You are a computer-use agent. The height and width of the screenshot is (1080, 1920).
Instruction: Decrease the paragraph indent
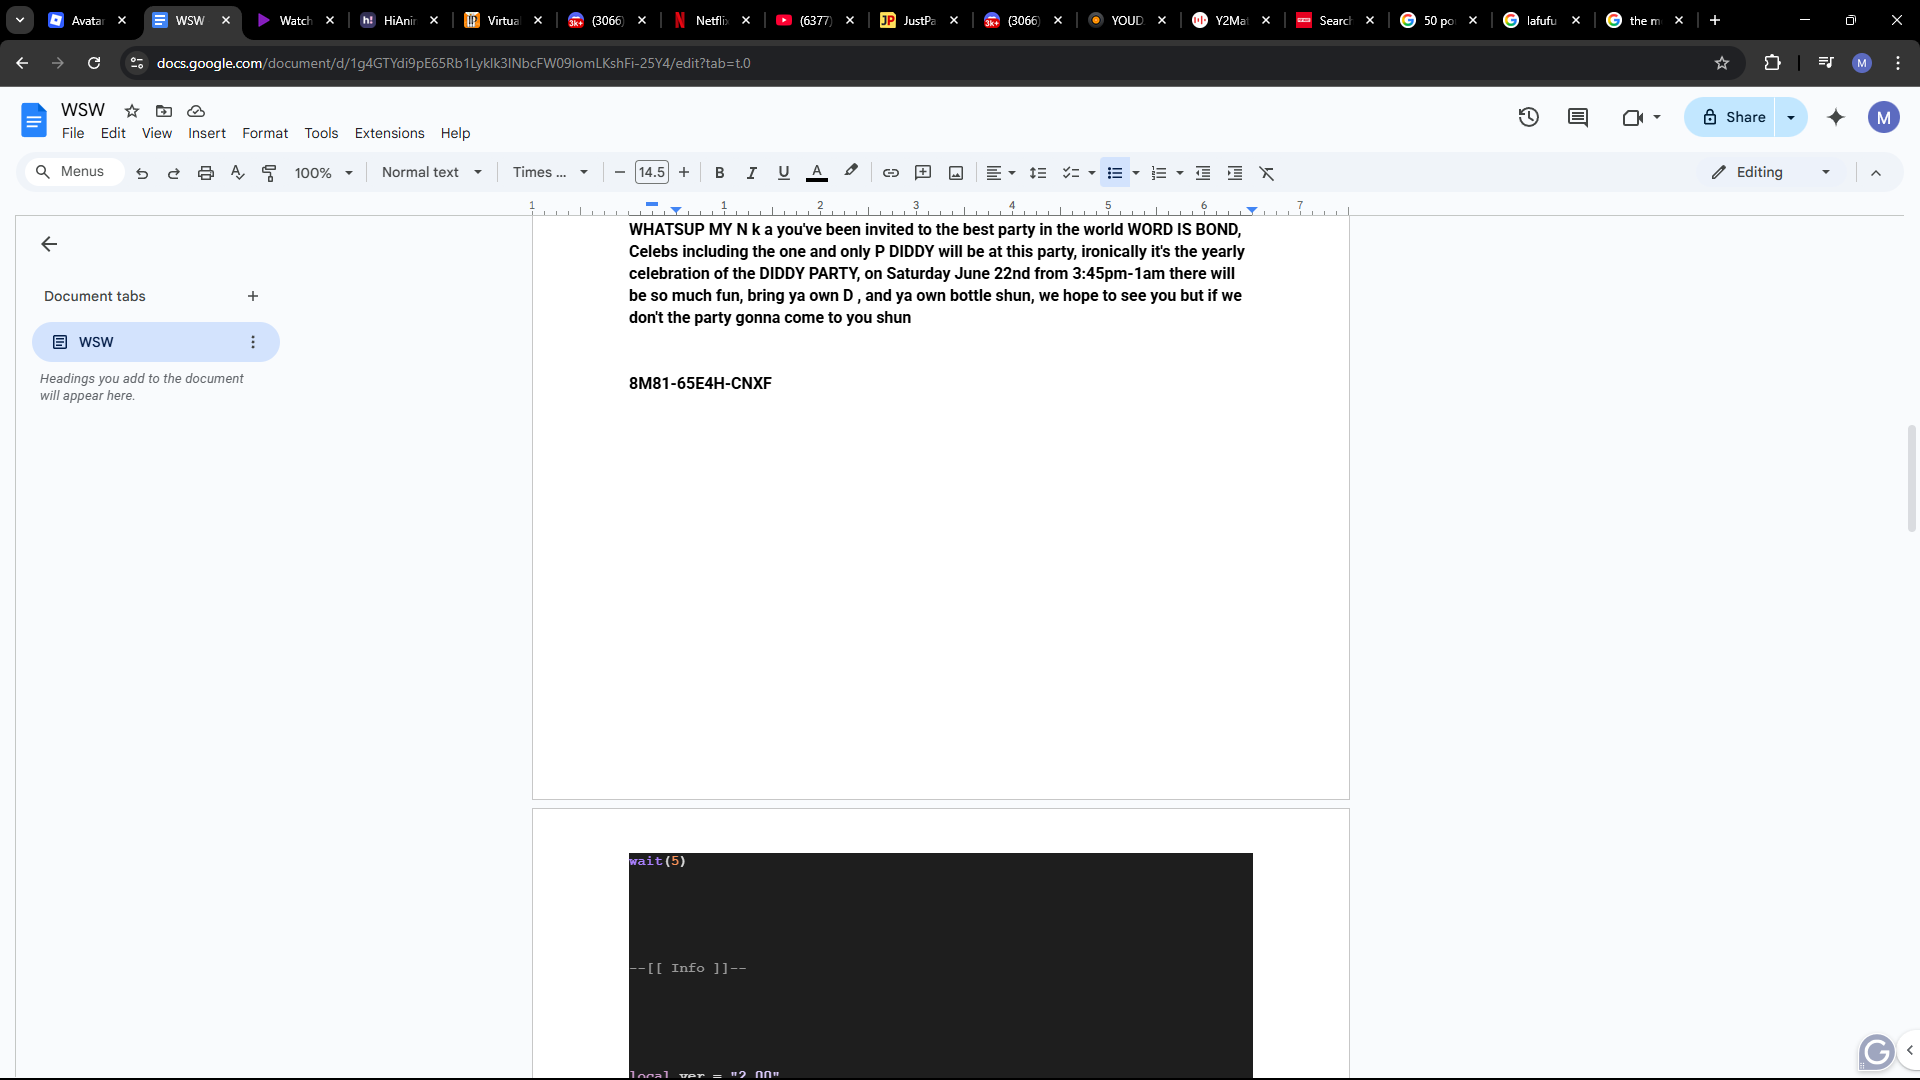[x=1203, y=173]
